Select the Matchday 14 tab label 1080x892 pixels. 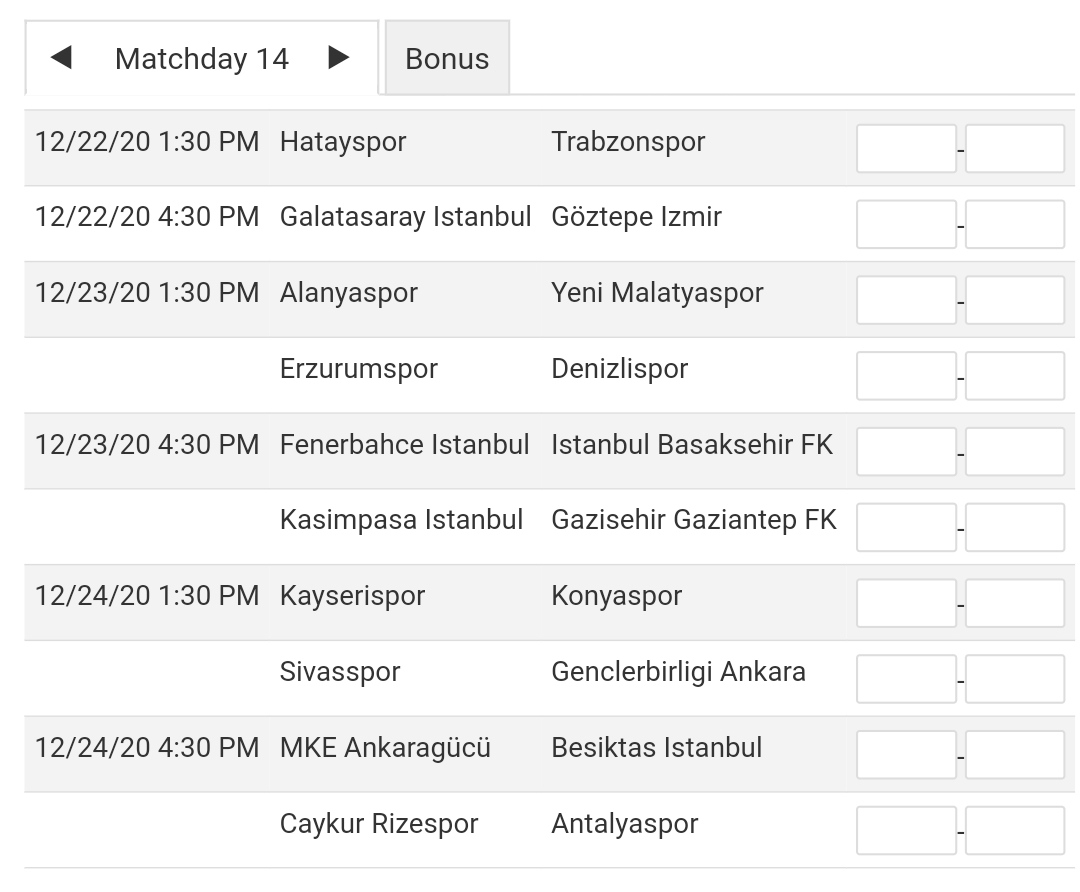click(x=201, y=59)
